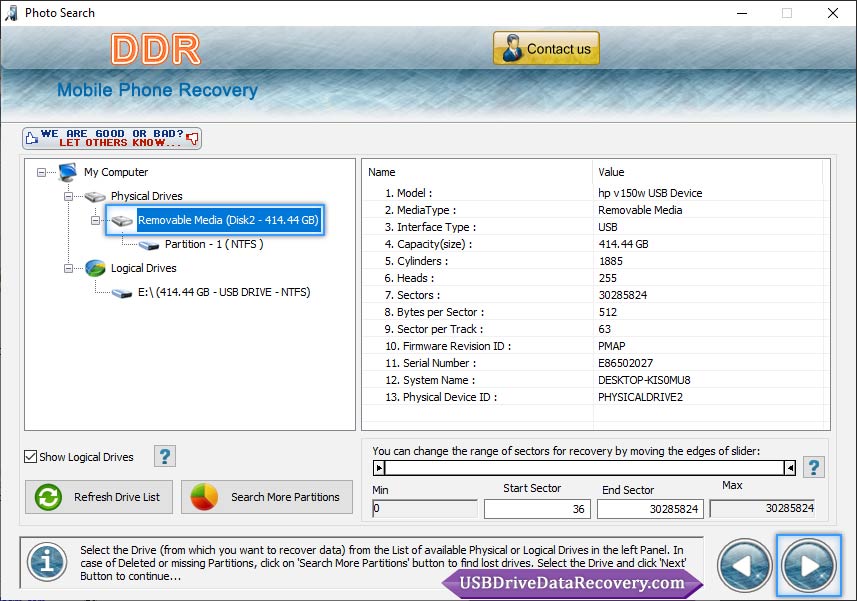
Task: Click the Physical Drives disk icon
Action: point(95,196)
